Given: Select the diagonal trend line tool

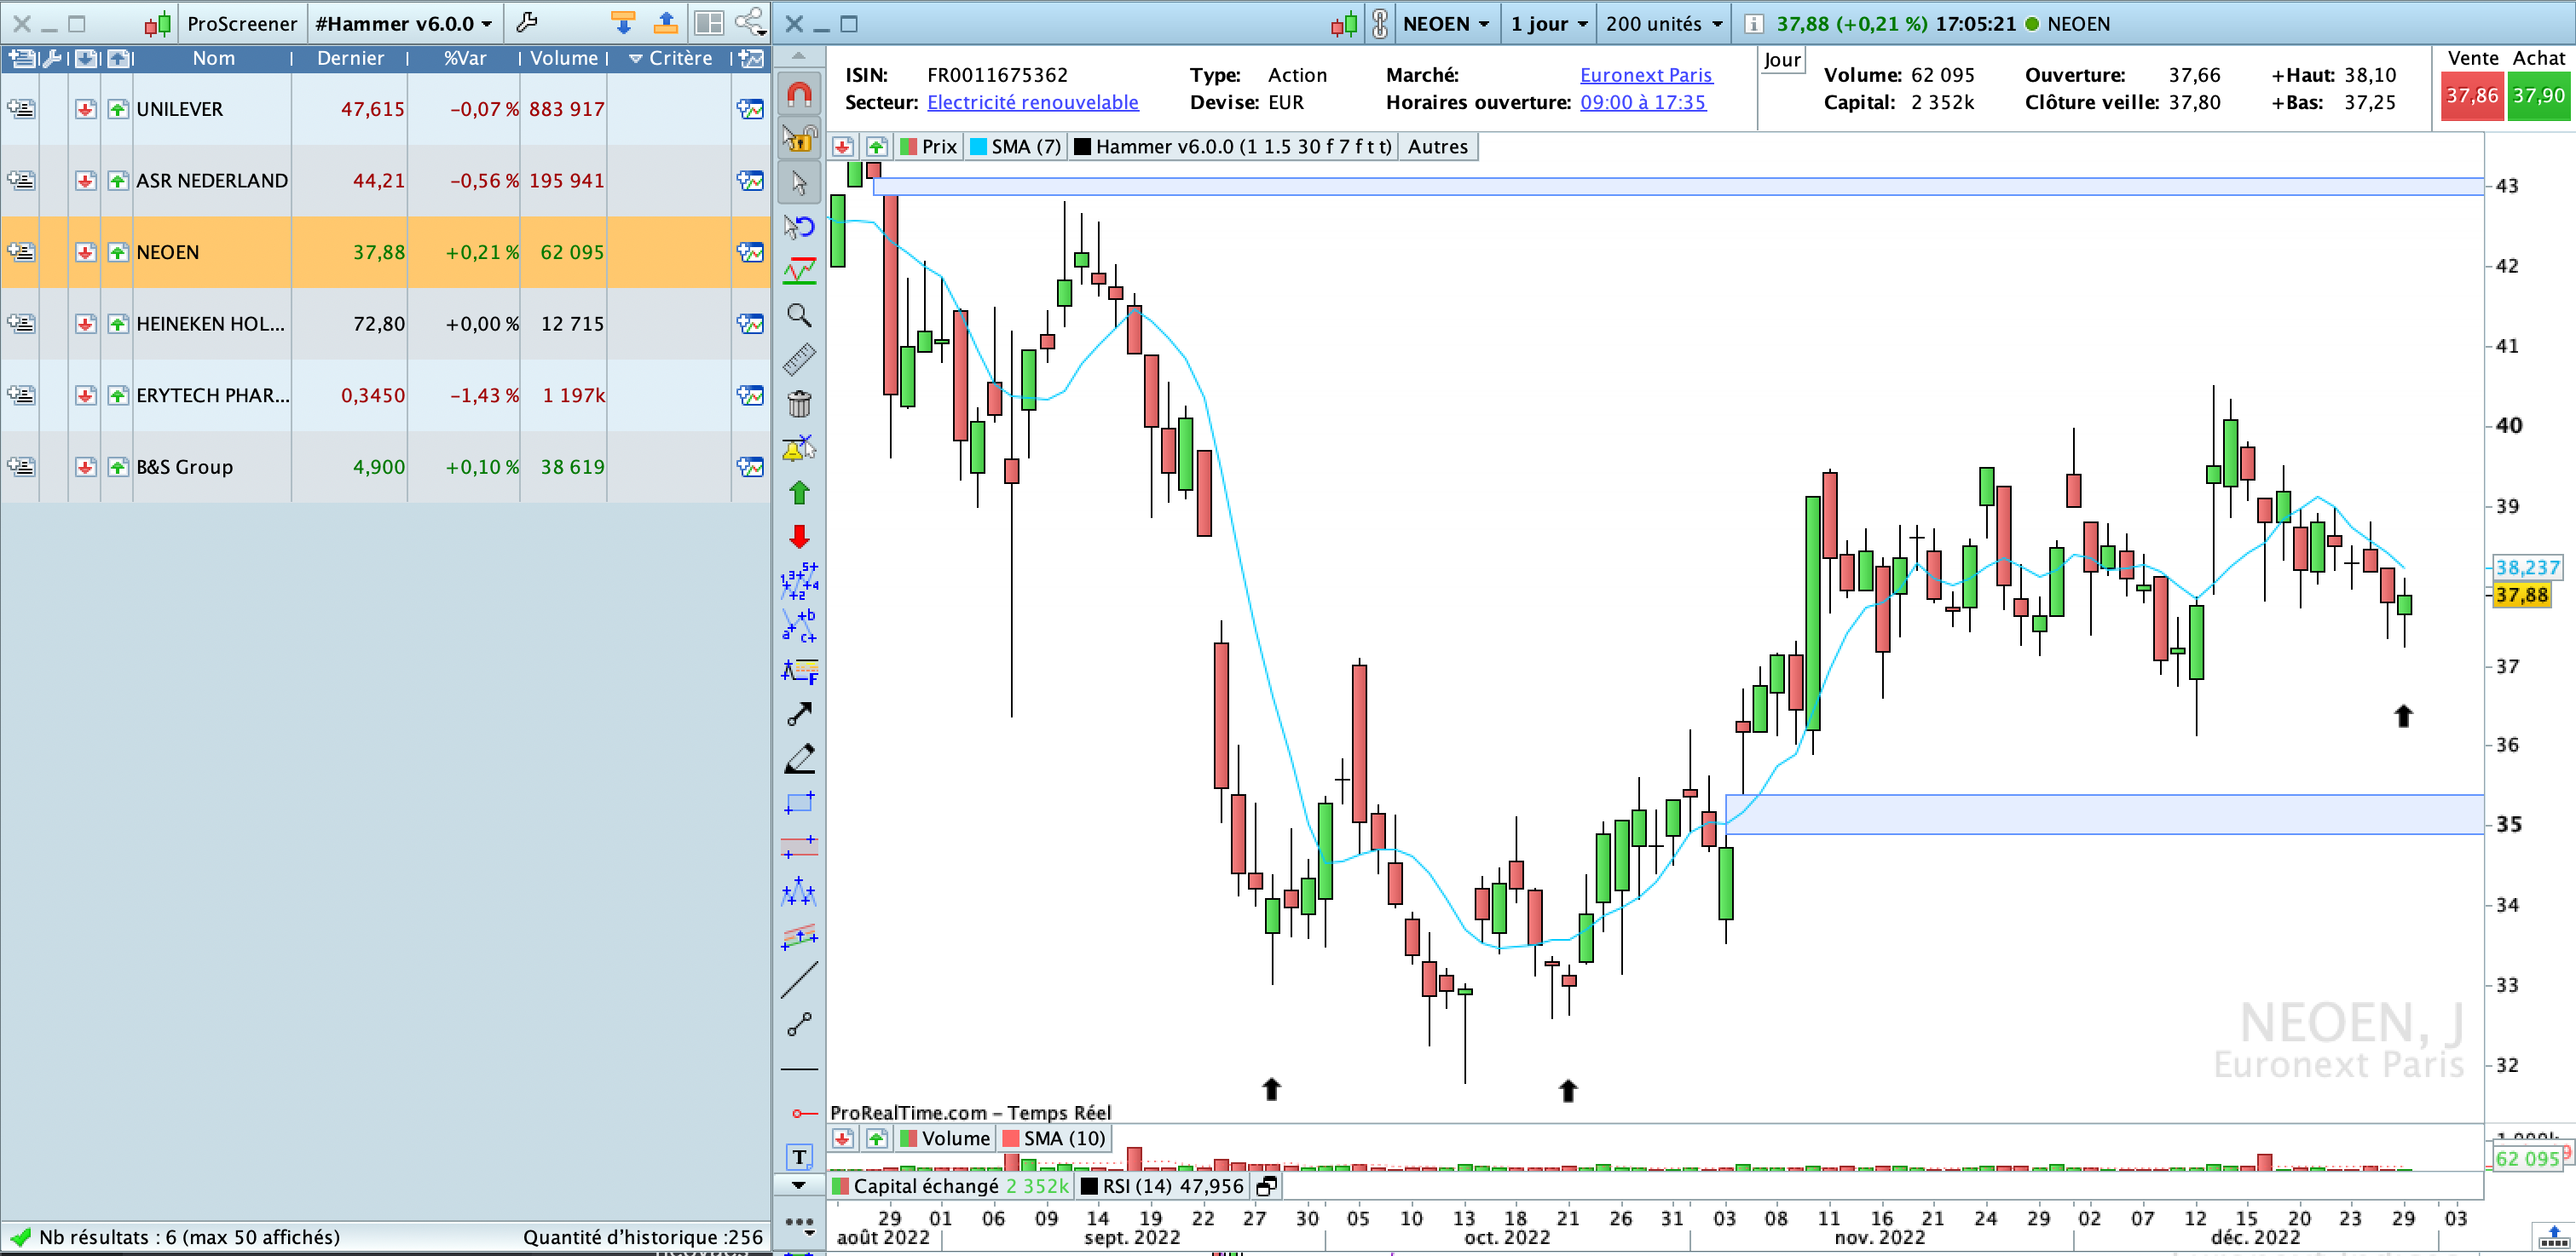Looking at the screenshot, I should [799, 979].
